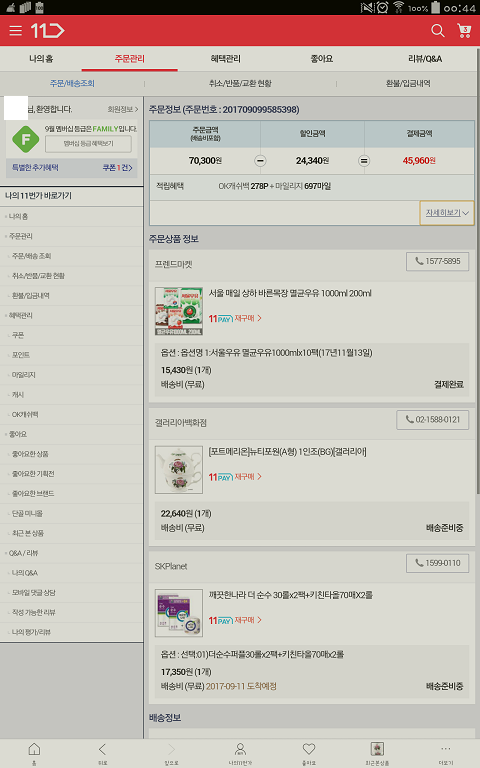480x768 pixels.
Task: Click 멤버십 등급 혜택보기 button
Action: [88, 144]
